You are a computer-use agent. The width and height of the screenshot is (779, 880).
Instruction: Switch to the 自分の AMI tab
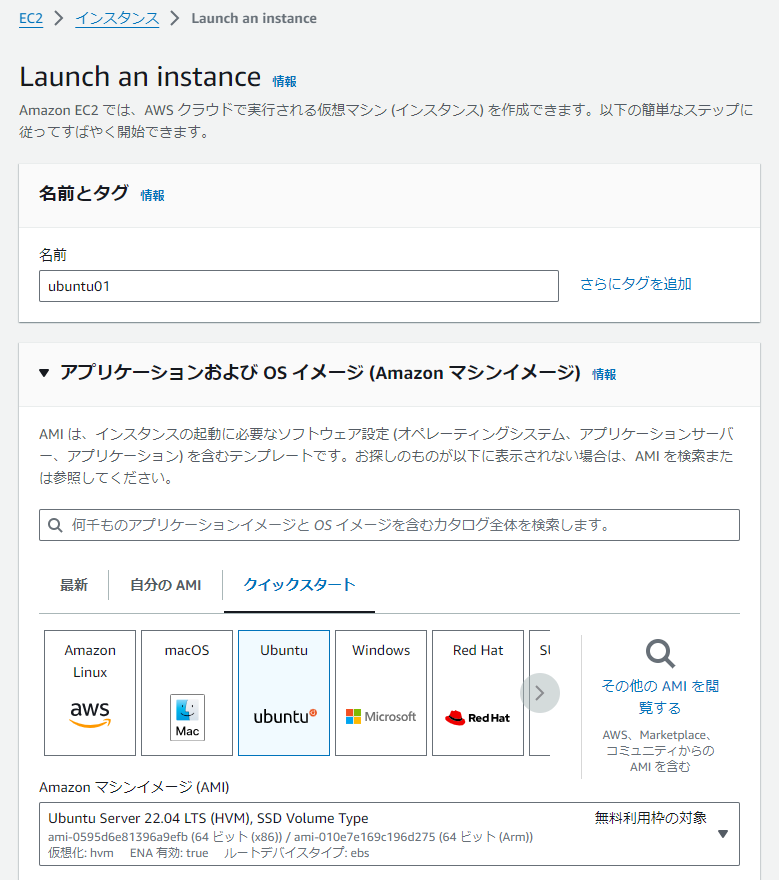(x=166, y=585)
